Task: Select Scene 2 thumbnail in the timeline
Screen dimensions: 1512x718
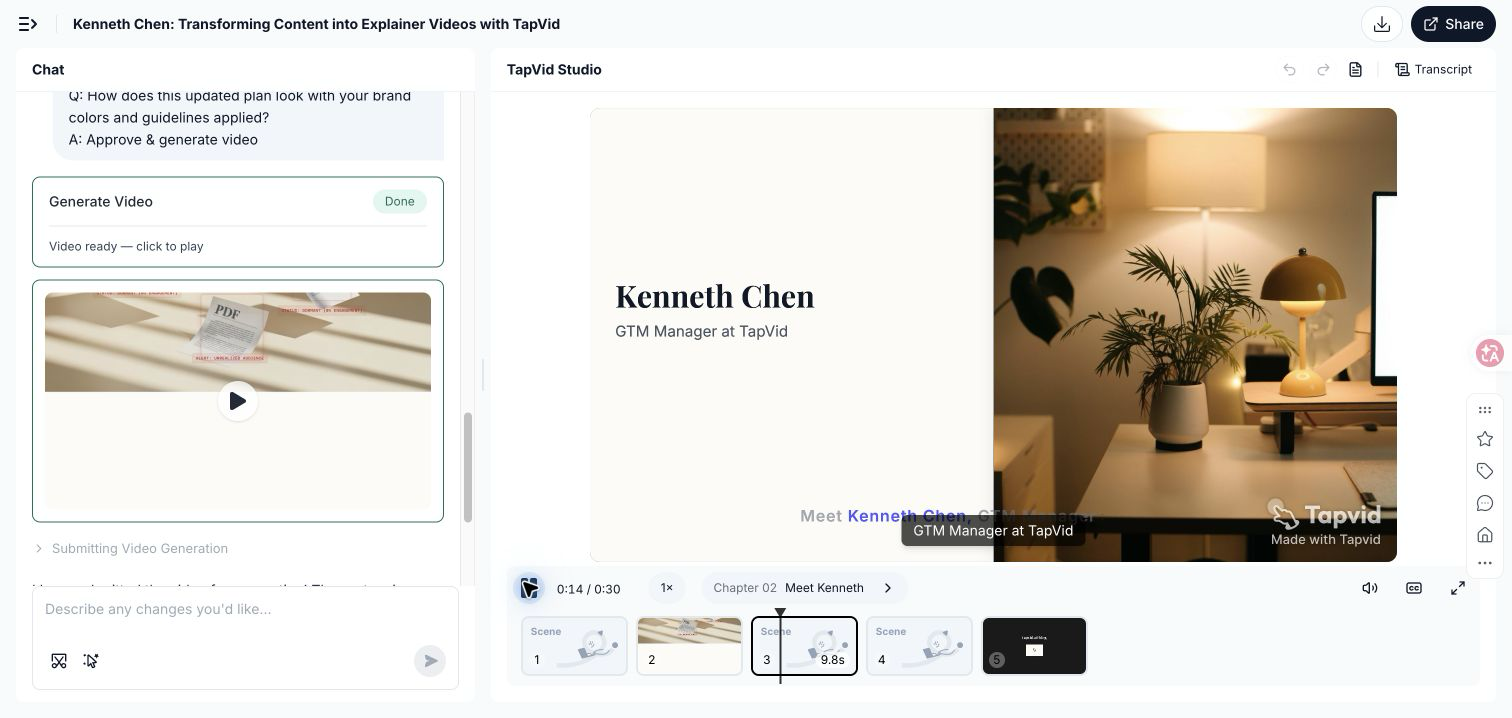Action: 689,646
